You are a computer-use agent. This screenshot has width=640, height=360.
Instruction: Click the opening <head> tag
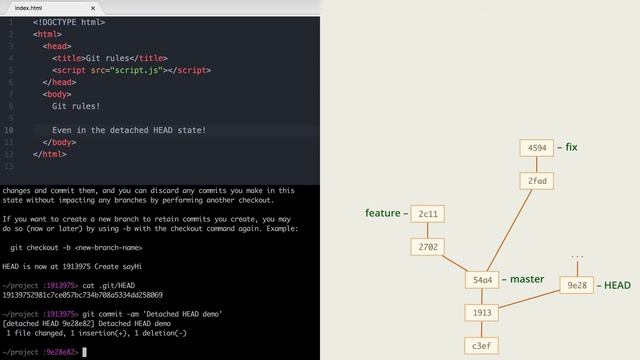(57, 47)
